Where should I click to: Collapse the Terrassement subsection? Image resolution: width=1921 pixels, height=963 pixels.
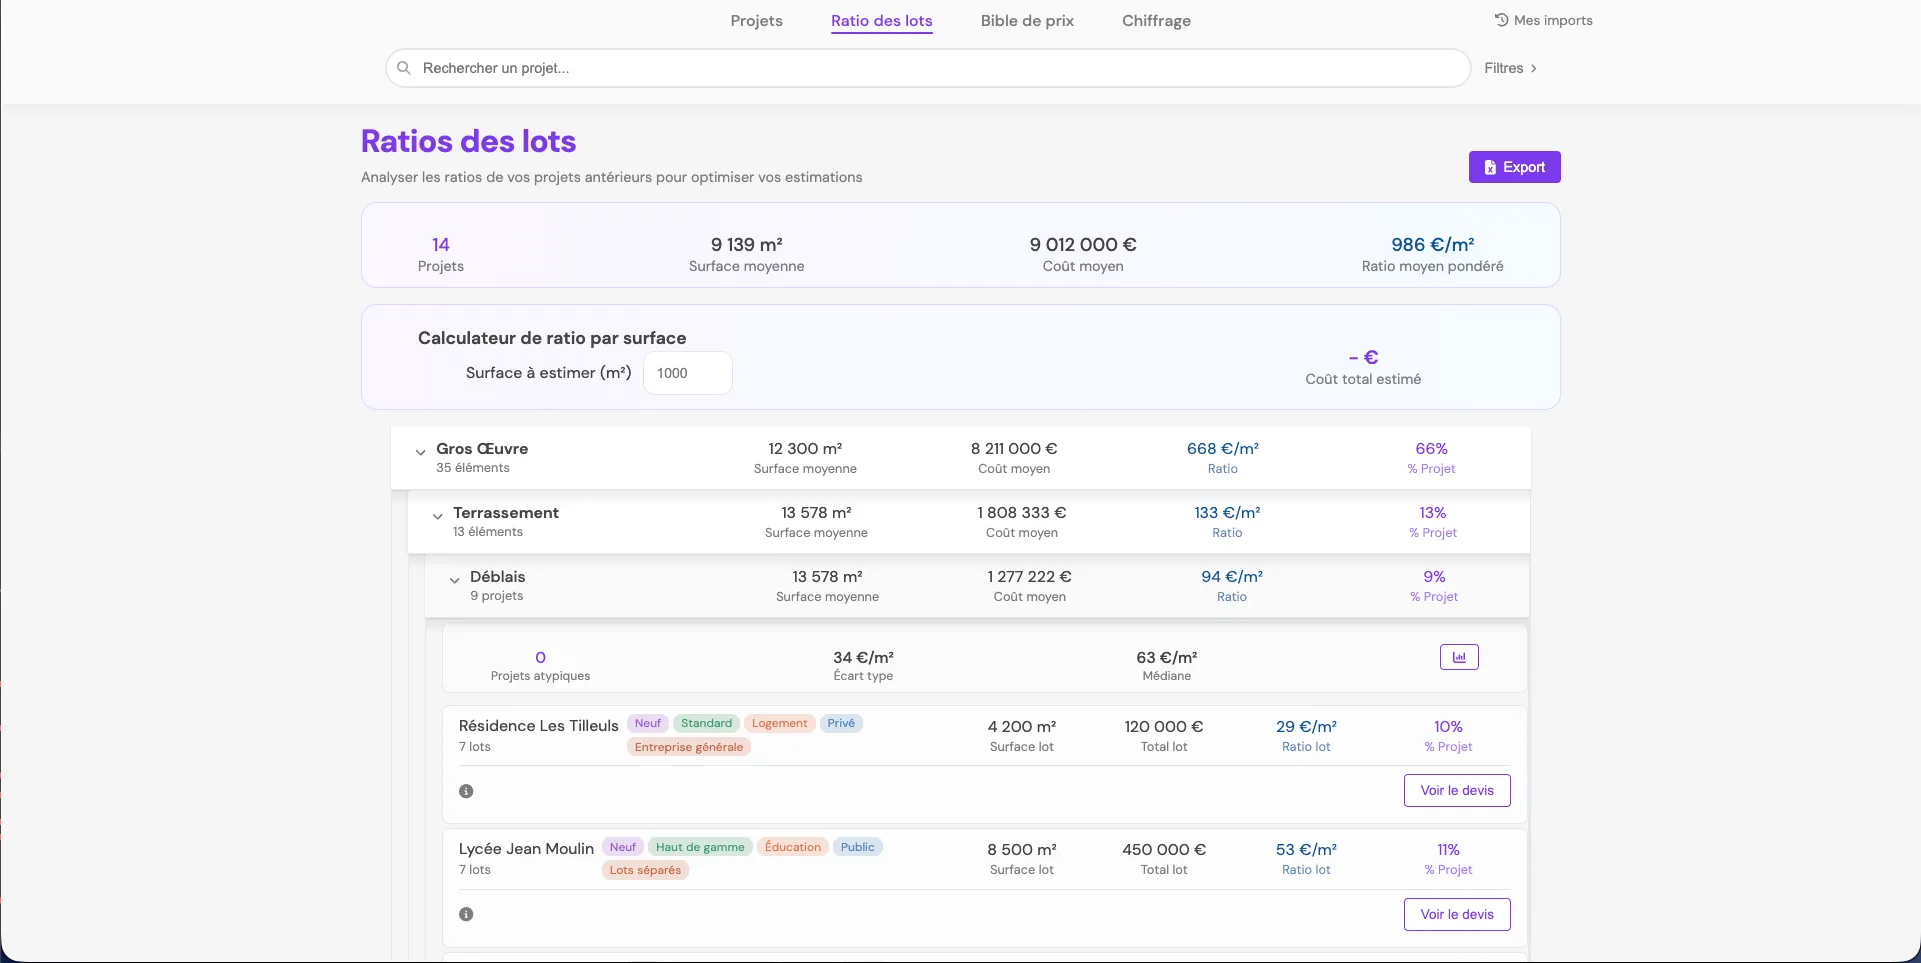point(437,517)
